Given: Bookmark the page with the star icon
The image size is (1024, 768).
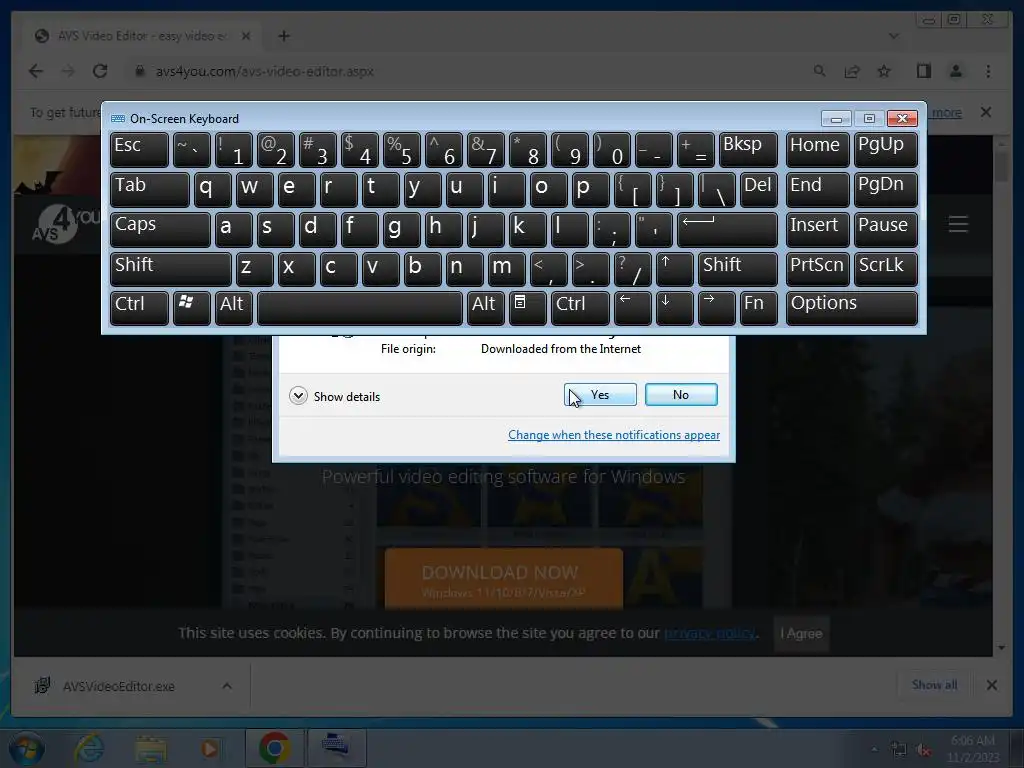Looking at the screenshot, I should pyautogui.click(x=884, y=71).
